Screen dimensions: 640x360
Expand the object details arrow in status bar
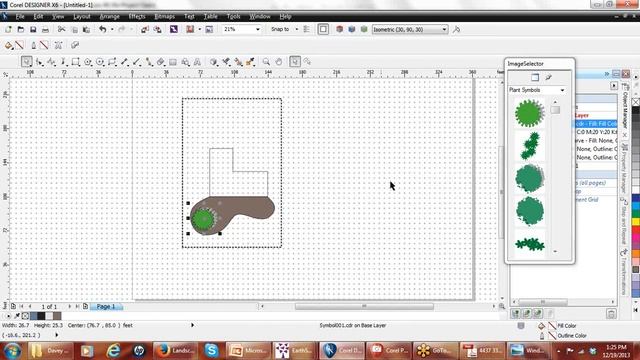pyautogui.click(x=192, y=325)
